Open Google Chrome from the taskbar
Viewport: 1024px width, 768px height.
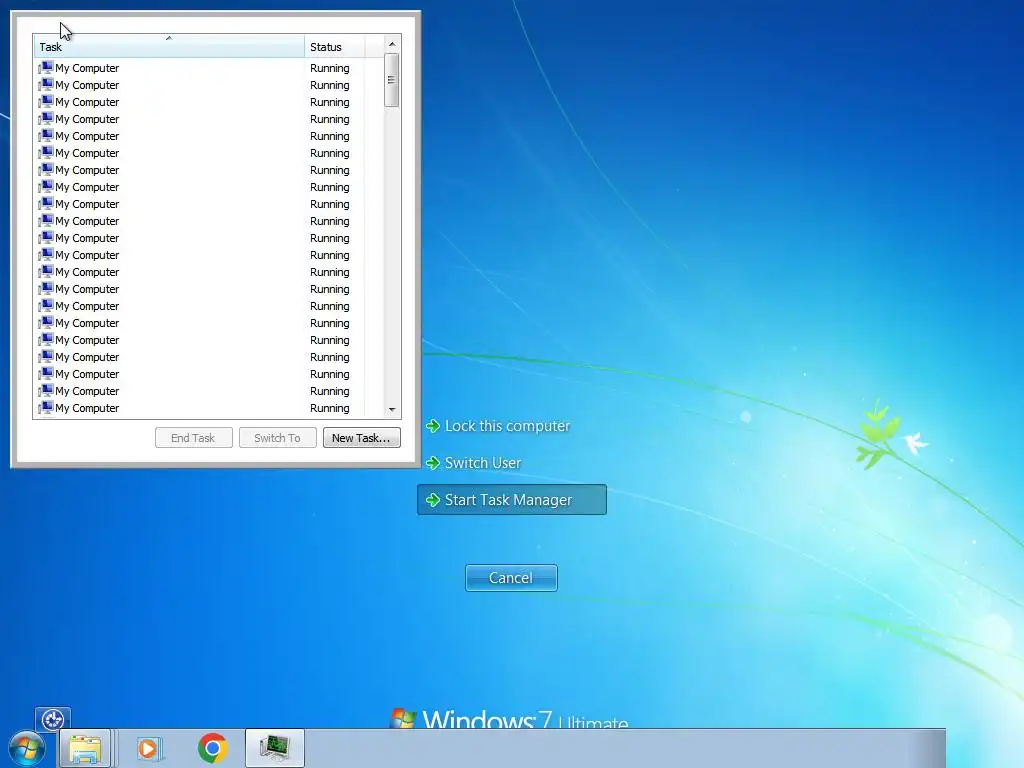point(212,748)
